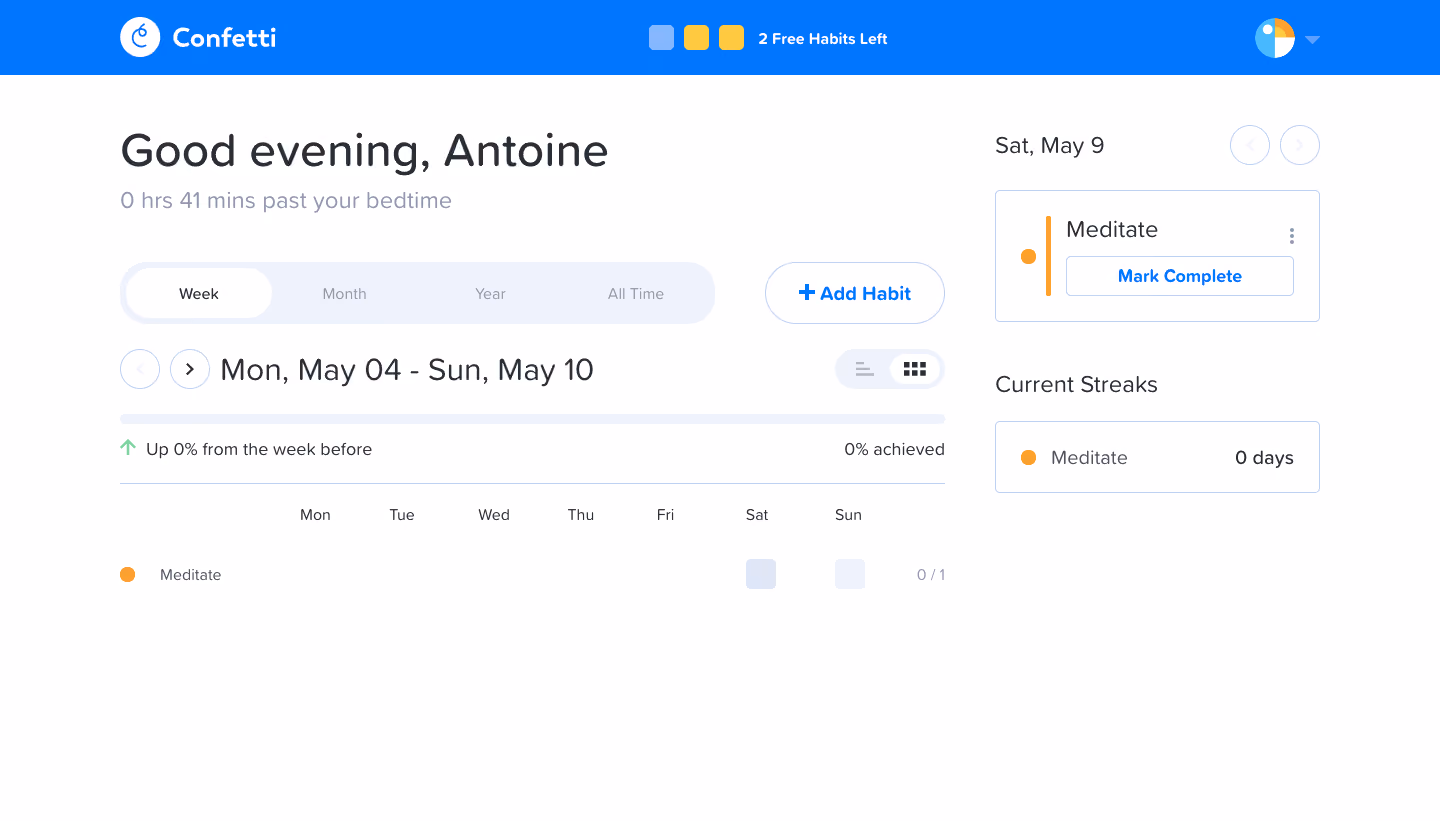Click the Meditate streak entry

pos(1157,457)
